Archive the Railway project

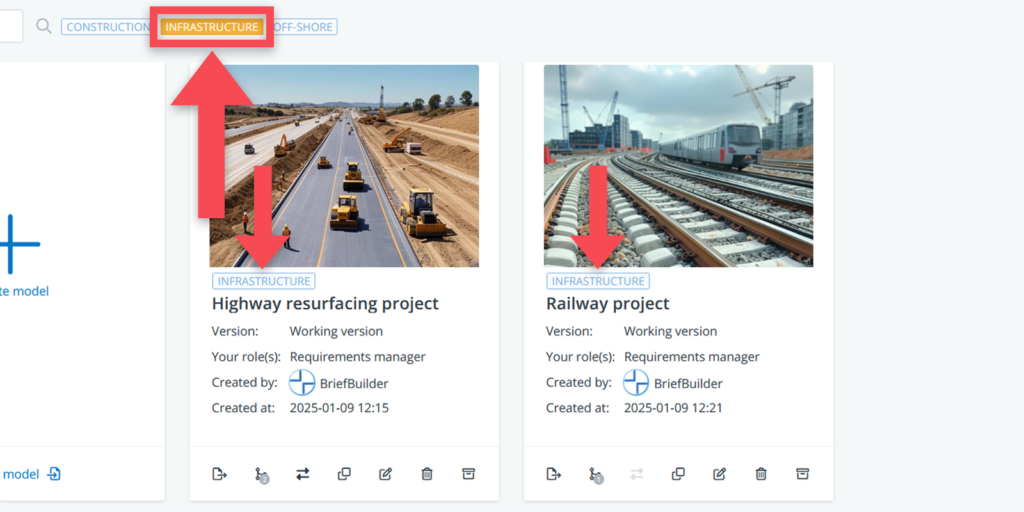[802, 474]
